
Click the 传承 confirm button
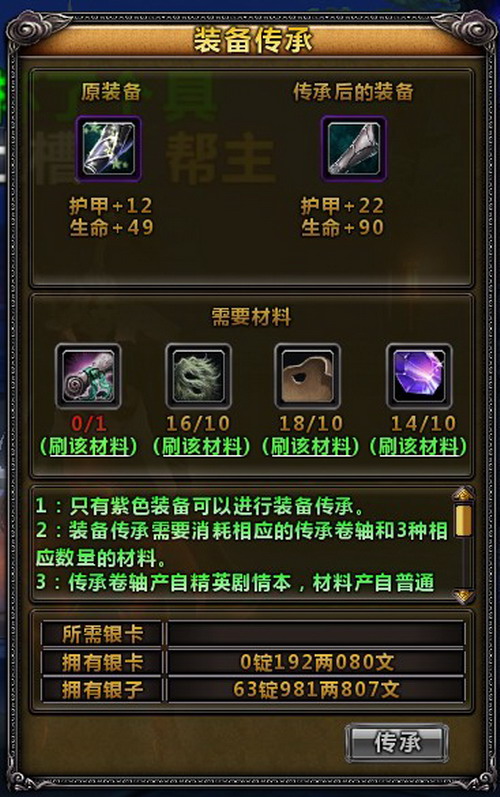397,743
